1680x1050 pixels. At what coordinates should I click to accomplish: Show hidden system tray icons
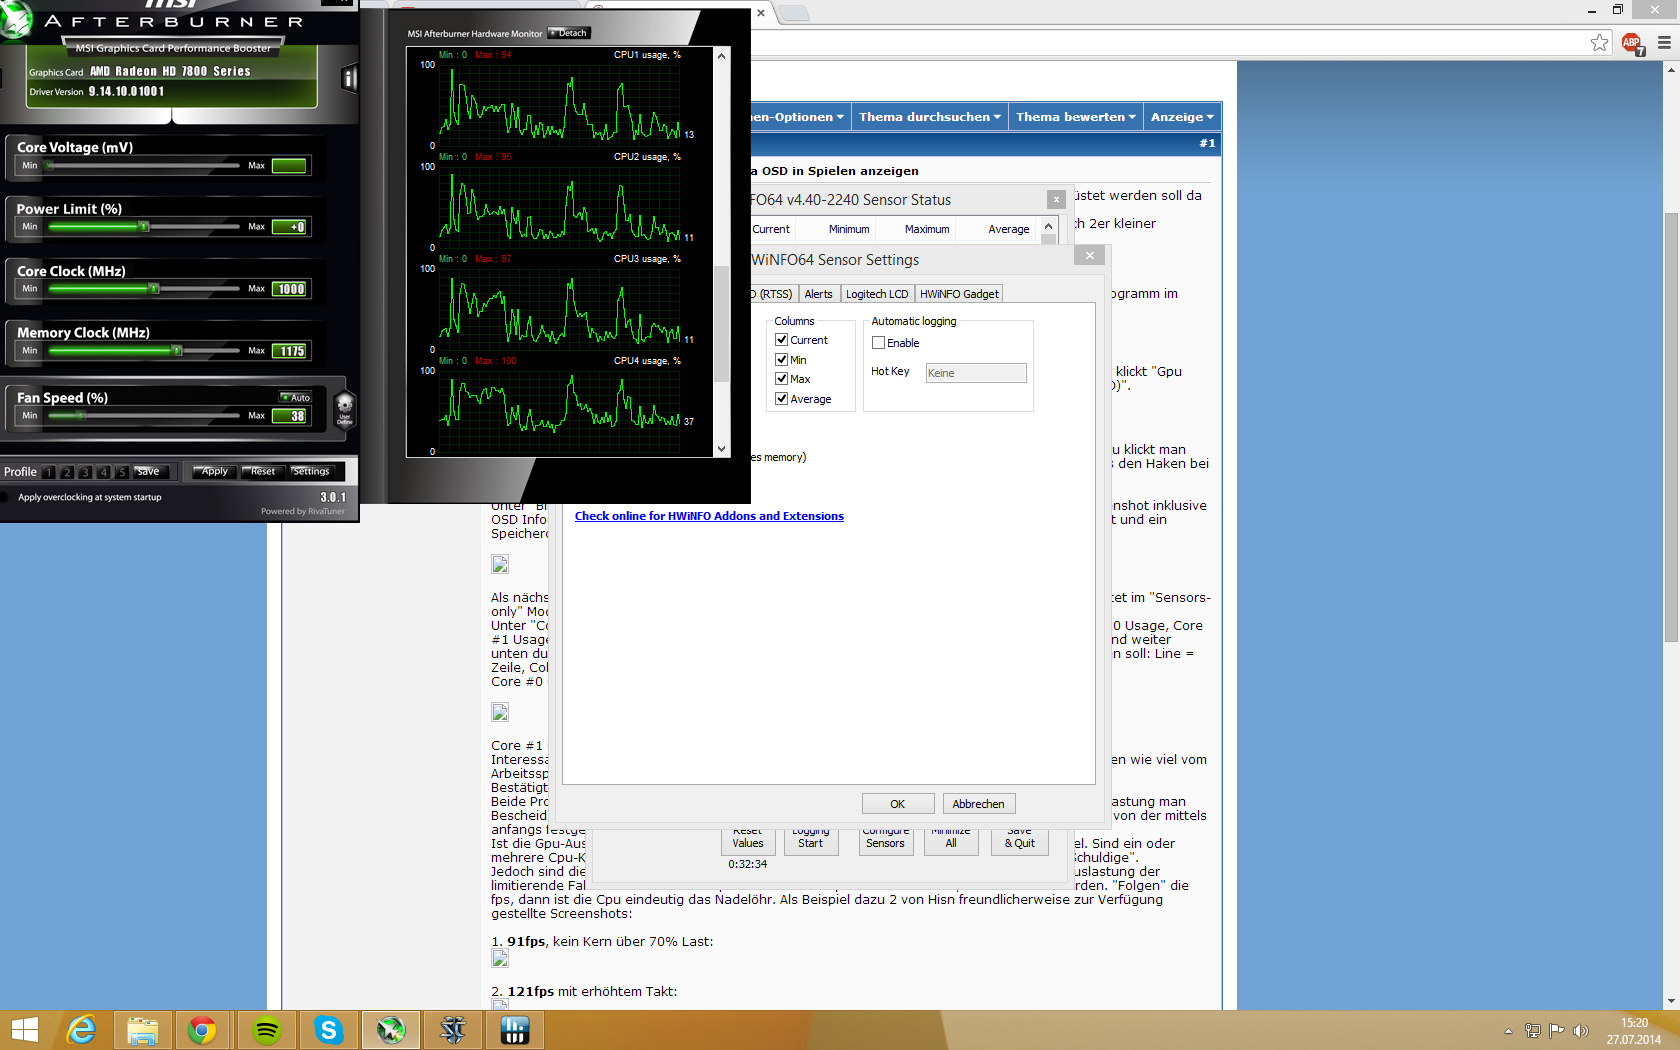(x=1508, y=1031)
